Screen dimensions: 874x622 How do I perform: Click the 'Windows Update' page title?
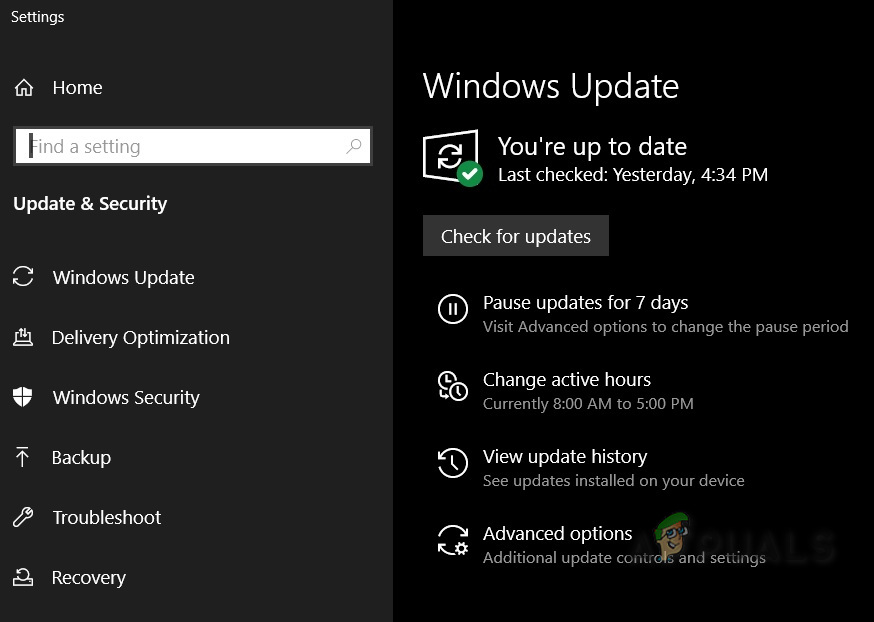point(551,86)
